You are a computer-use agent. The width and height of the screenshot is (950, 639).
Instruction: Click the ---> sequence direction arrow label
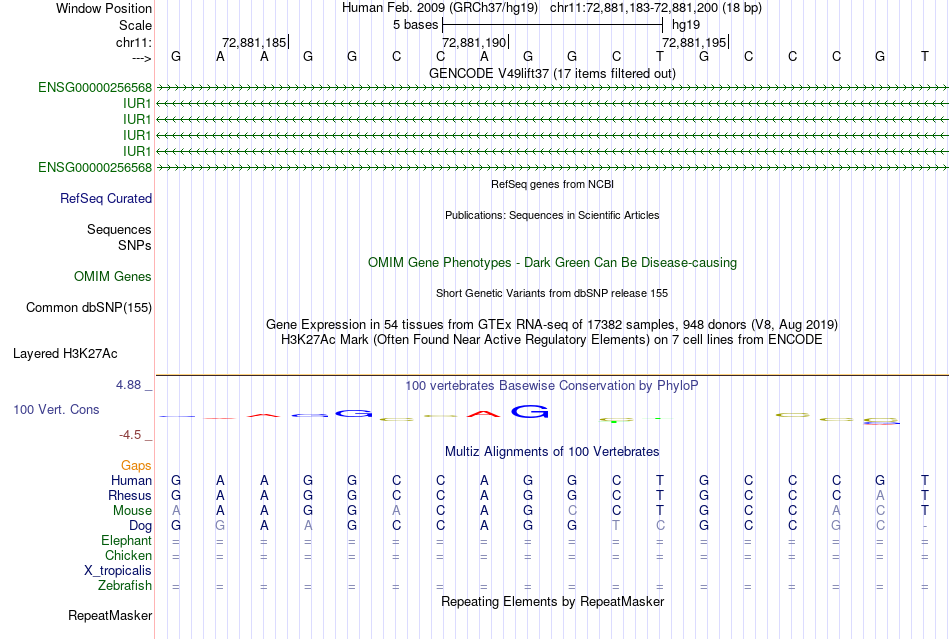pos(141,58)
